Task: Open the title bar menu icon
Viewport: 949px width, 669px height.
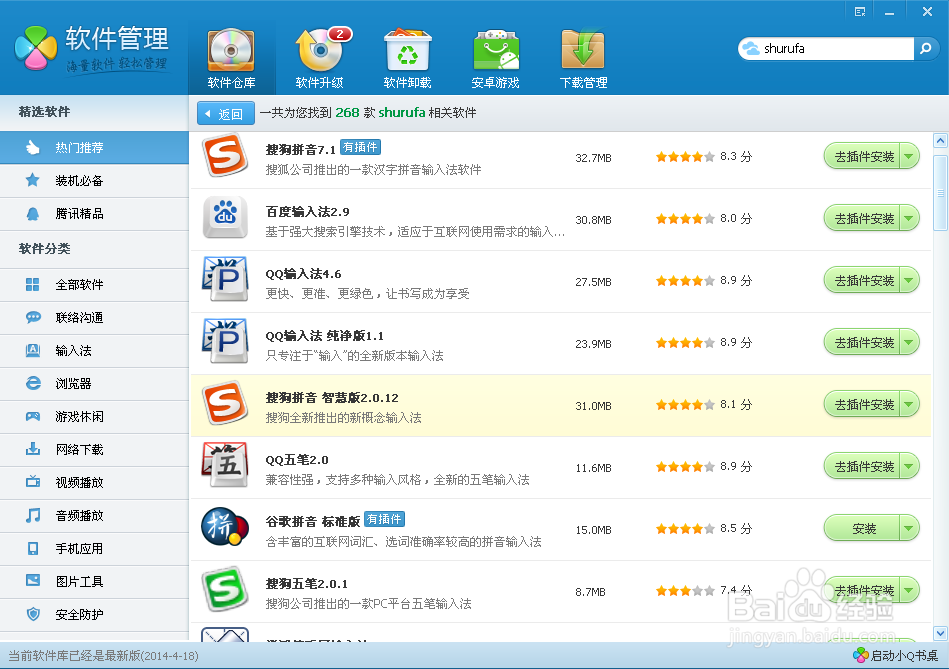Action: point(859,12)
